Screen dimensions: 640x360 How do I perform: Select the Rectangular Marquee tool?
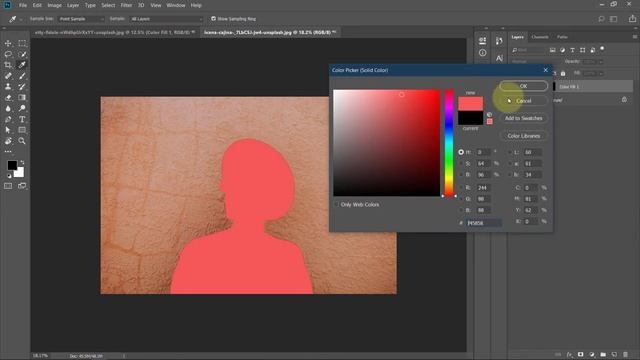pos(22,43)
